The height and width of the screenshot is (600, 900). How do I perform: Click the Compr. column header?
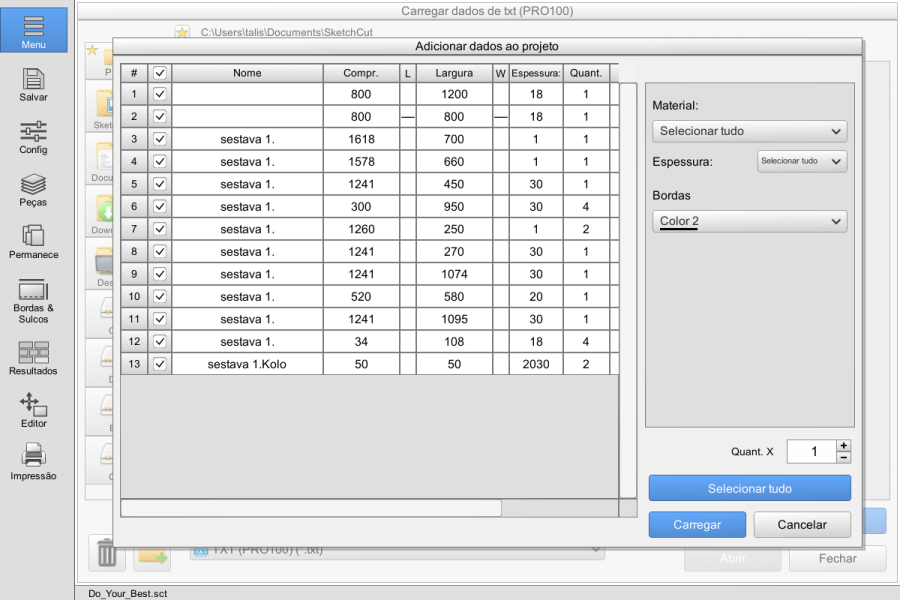pyautogui.click(x=361, y=73)
